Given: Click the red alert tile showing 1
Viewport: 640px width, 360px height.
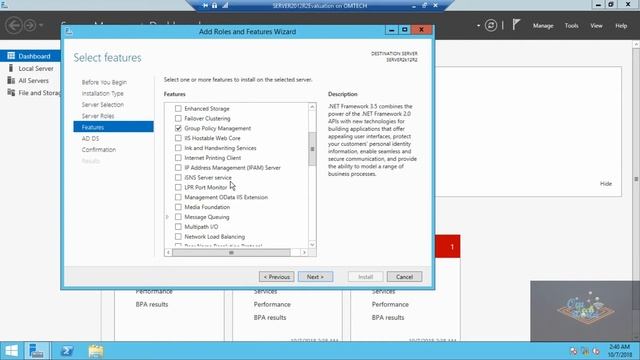Looking at the screenshot, I should pyautogui.click(x=448, y=247).
